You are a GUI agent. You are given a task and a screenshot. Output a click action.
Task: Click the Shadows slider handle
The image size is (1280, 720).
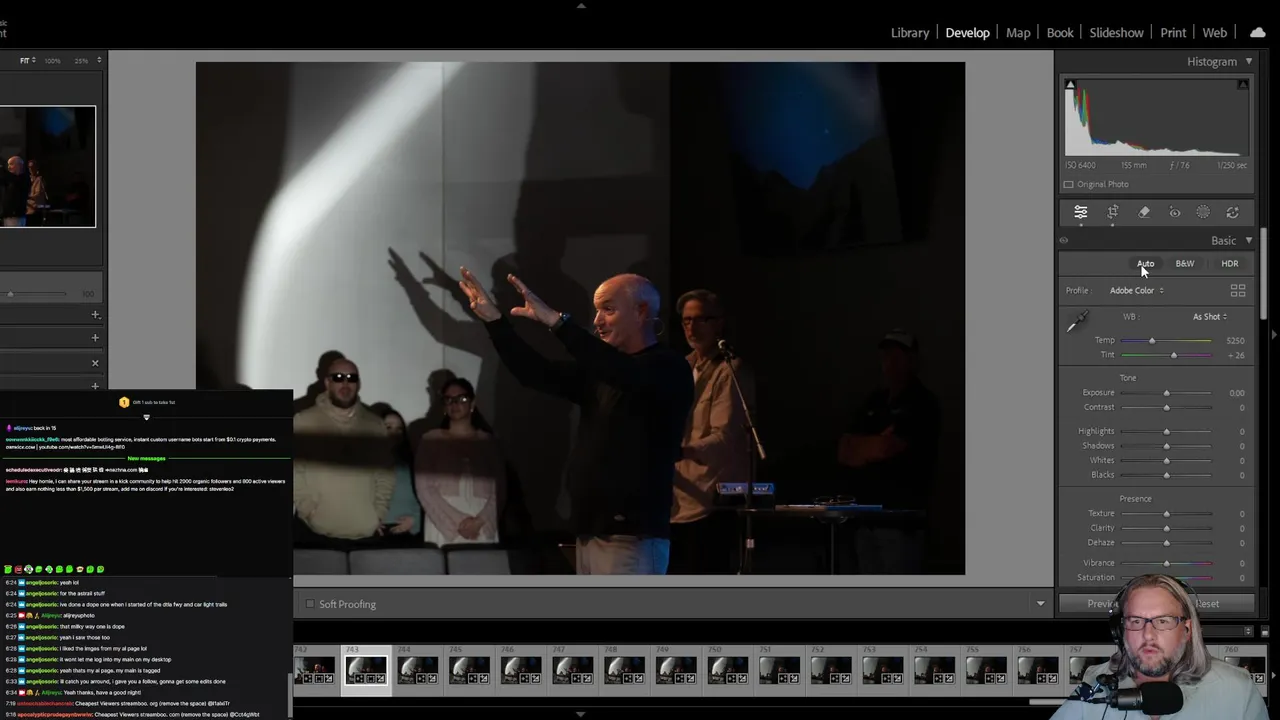pos(1166,446)
